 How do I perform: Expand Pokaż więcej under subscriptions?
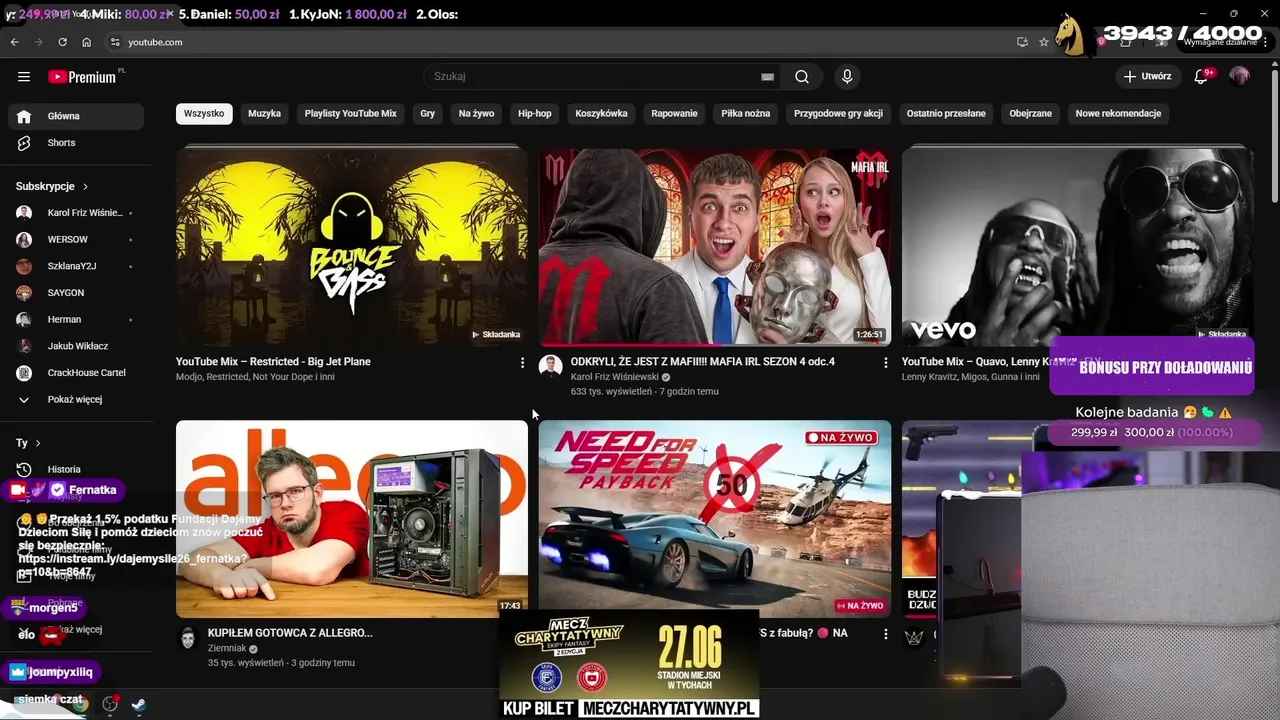coord(76,399)
